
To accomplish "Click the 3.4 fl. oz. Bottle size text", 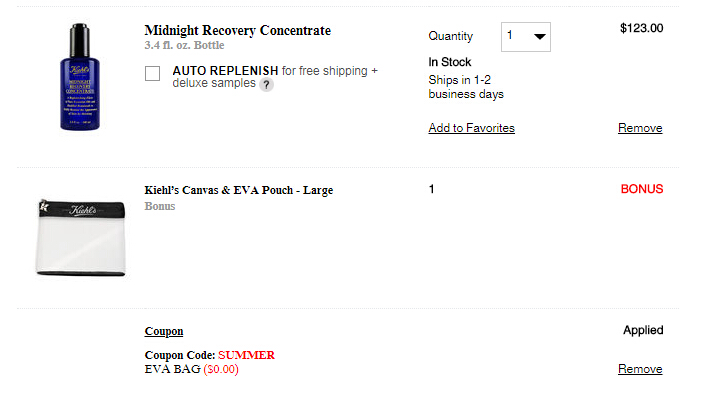I will tap(184, 46).
